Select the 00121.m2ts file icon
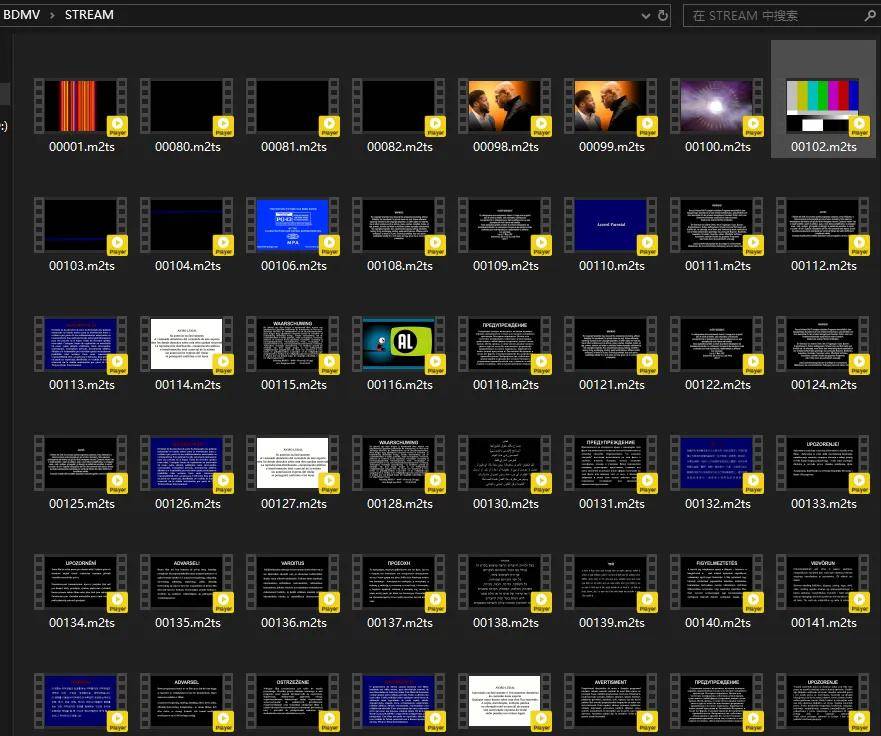The height and width of the screenshot is (736, 881). click(611, 344)
